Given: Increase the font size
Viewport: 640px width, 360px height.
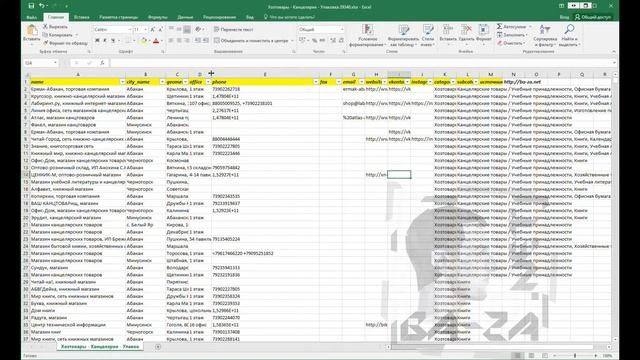Looking at the screenshot, I should point(152,29).
